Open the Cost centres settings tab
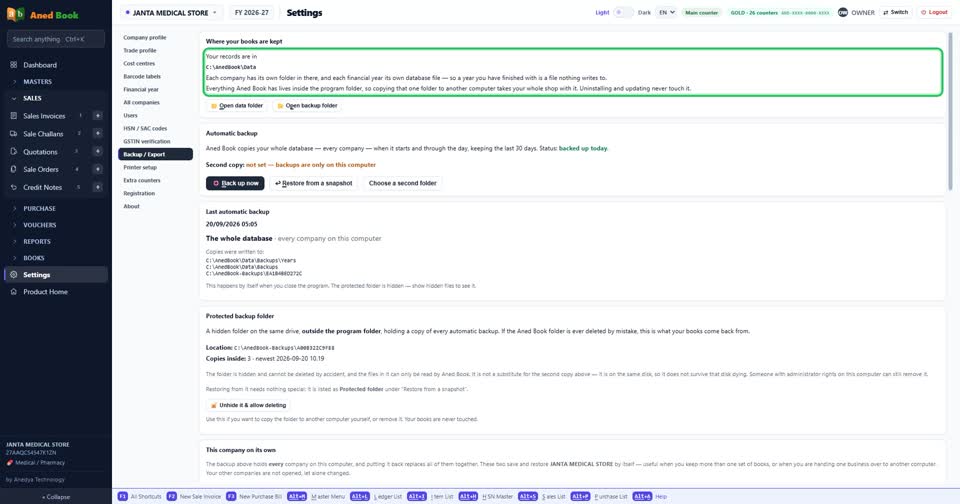This screenshot has height=504, width=960. pyautogui.click(x=155, y=63)
